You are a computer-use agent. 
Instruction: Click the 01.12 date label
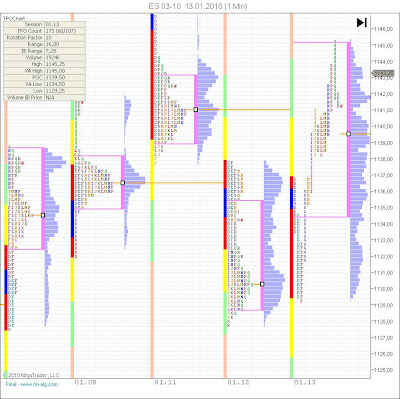(238, 382)
